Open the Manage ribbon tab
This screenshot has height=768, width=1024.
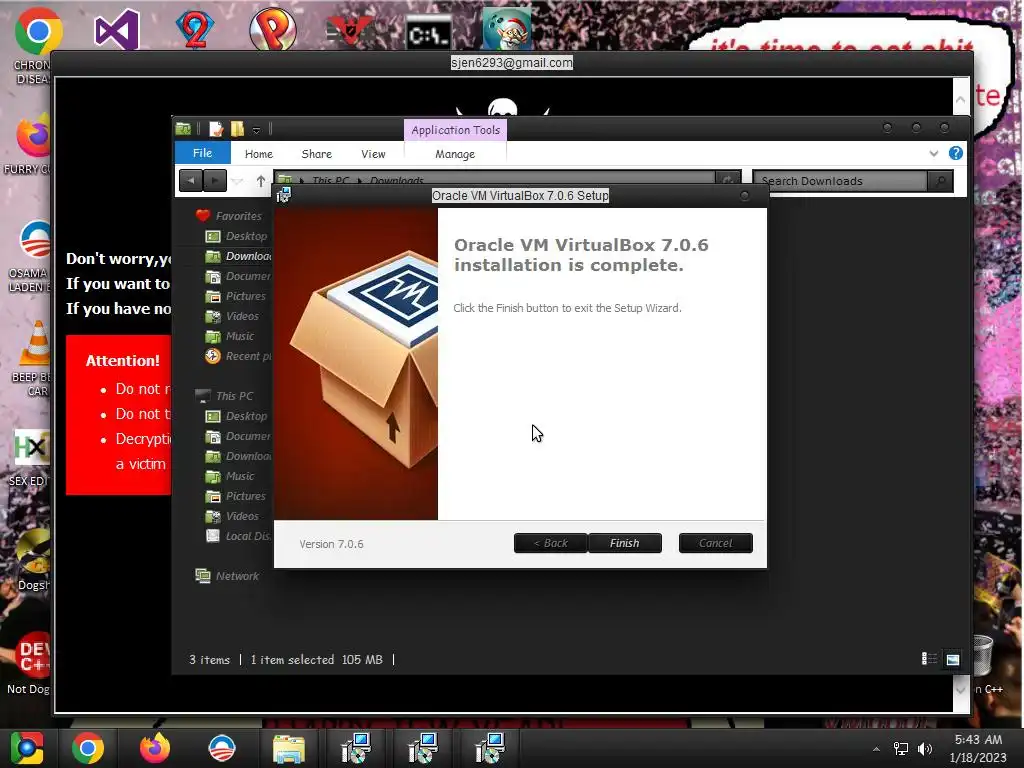[x=455, y=154]
